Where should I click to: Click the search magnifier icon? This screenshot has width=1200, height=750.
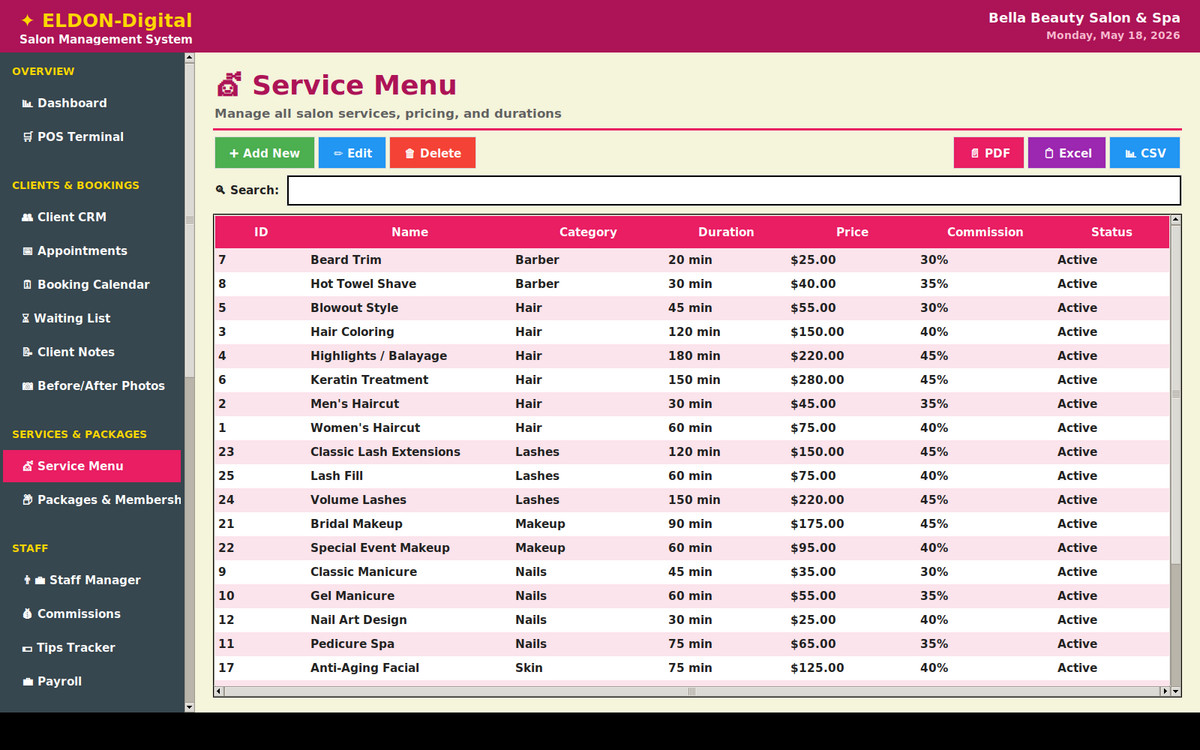click(x=220, y=190)
